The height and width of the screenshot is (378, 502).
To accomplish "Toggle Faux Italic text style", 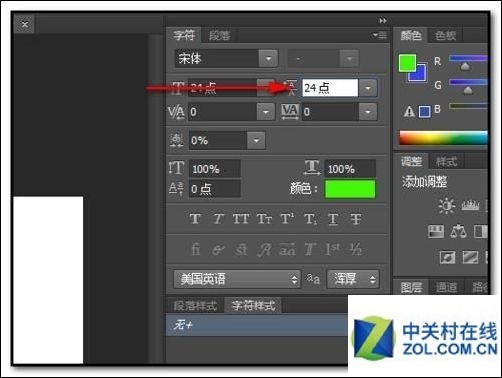I will tap(218, 219).
